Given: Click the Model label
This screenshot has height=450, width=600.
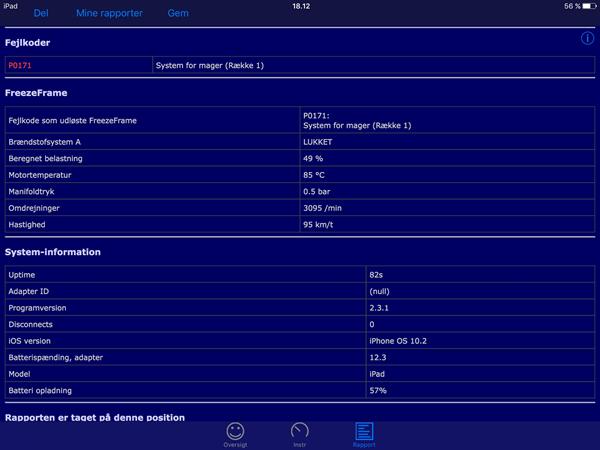Looking at the screenshot, I should [19, 374].
